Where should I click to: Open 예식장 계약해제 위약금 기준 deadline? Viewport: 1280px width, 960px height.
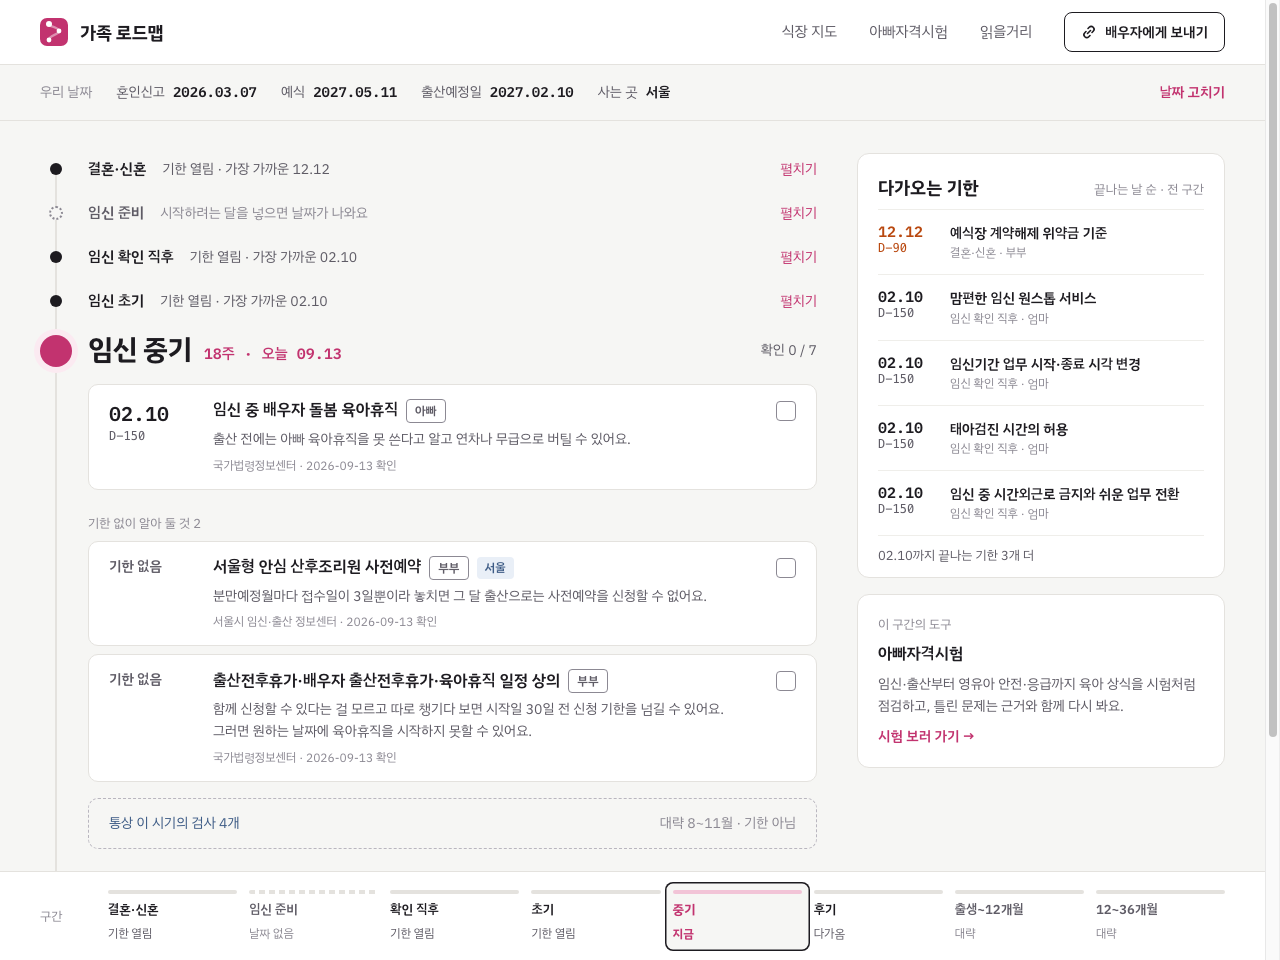1041,242
